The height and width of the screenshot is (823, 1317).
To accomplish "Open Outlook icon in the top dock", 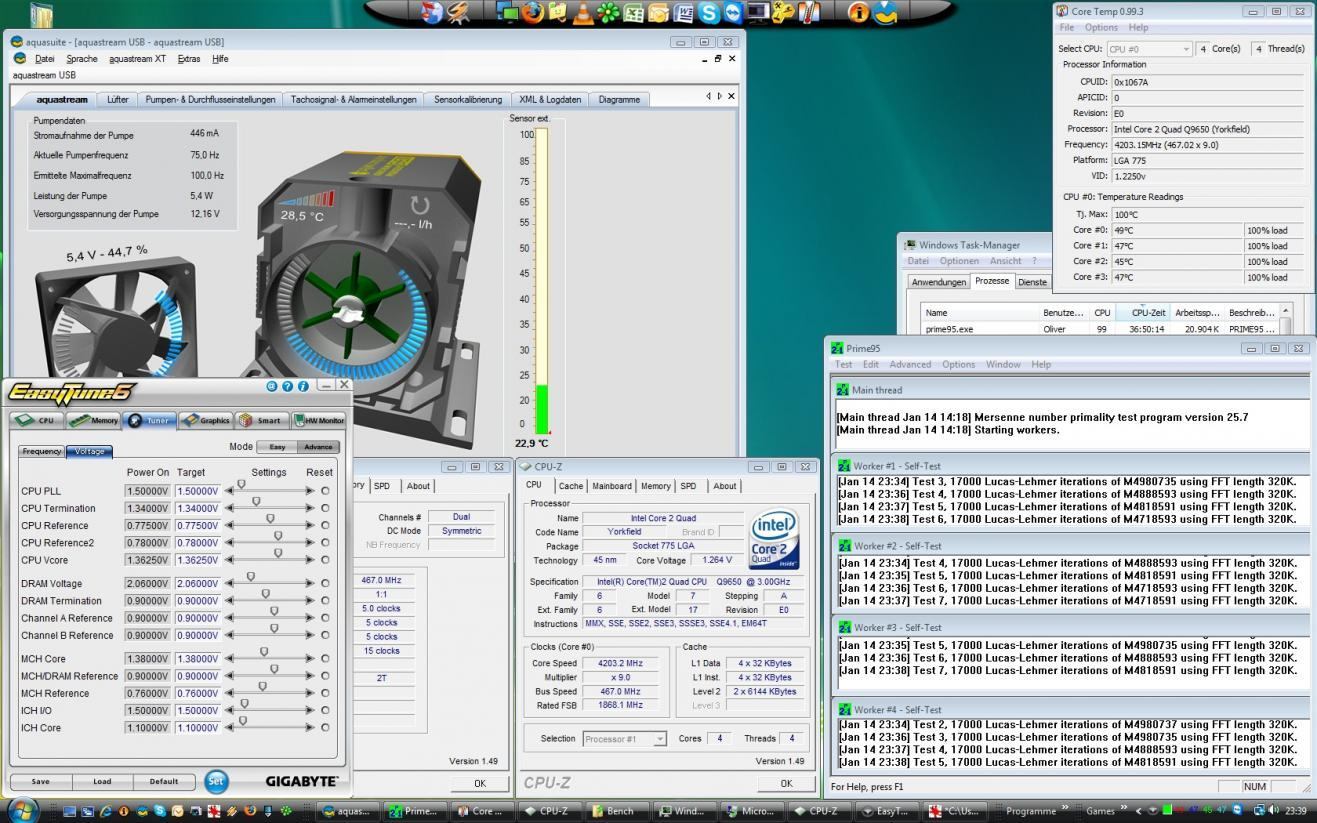I will 659,12.
